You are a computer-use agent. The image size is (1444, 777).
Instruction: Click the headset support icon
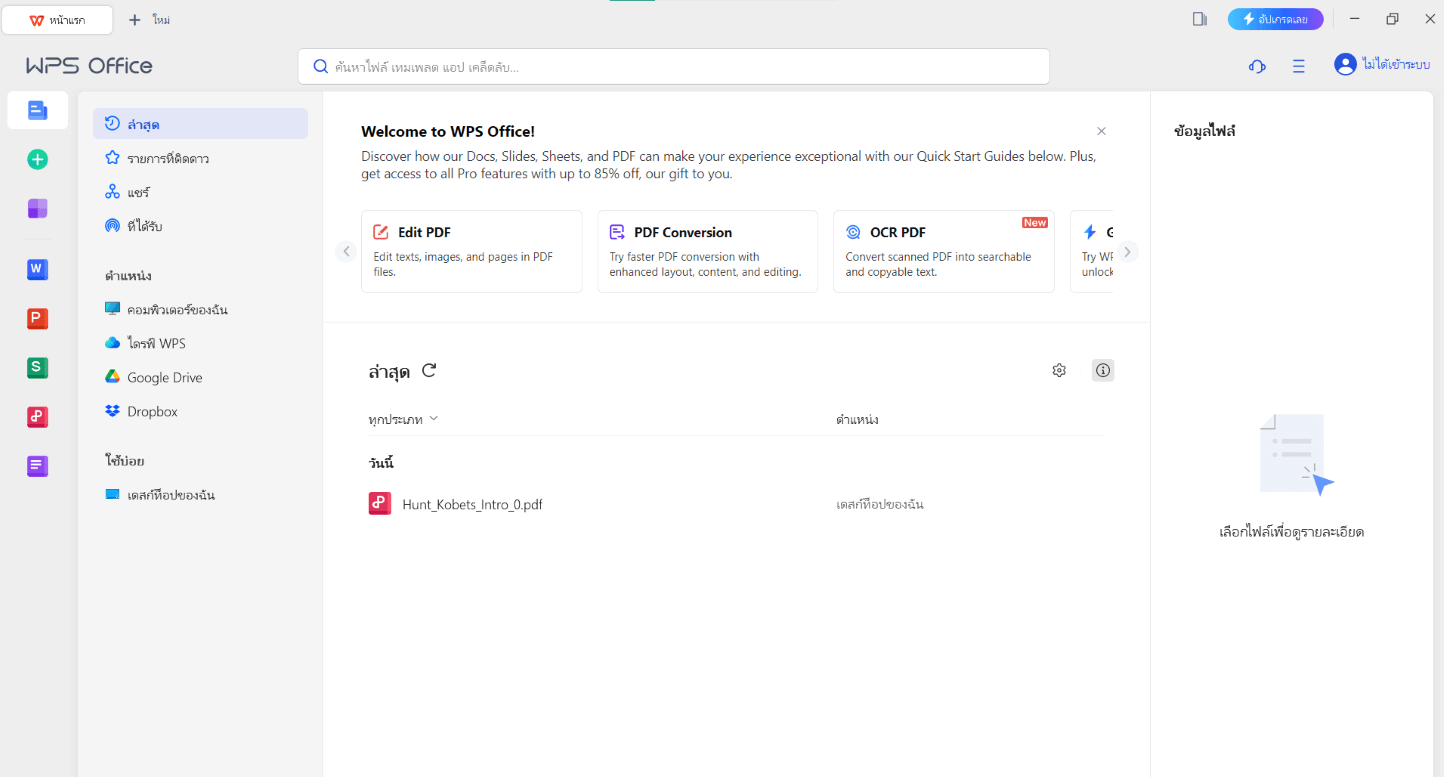1257,66
